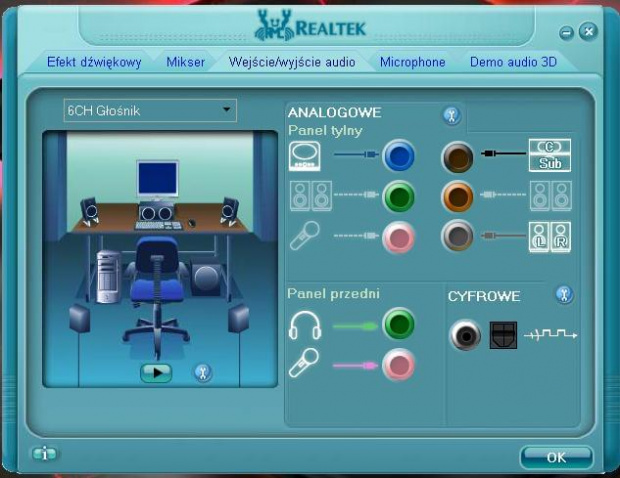
Task: Select the black center/subwoofer jack
Action: click(457, 157)
